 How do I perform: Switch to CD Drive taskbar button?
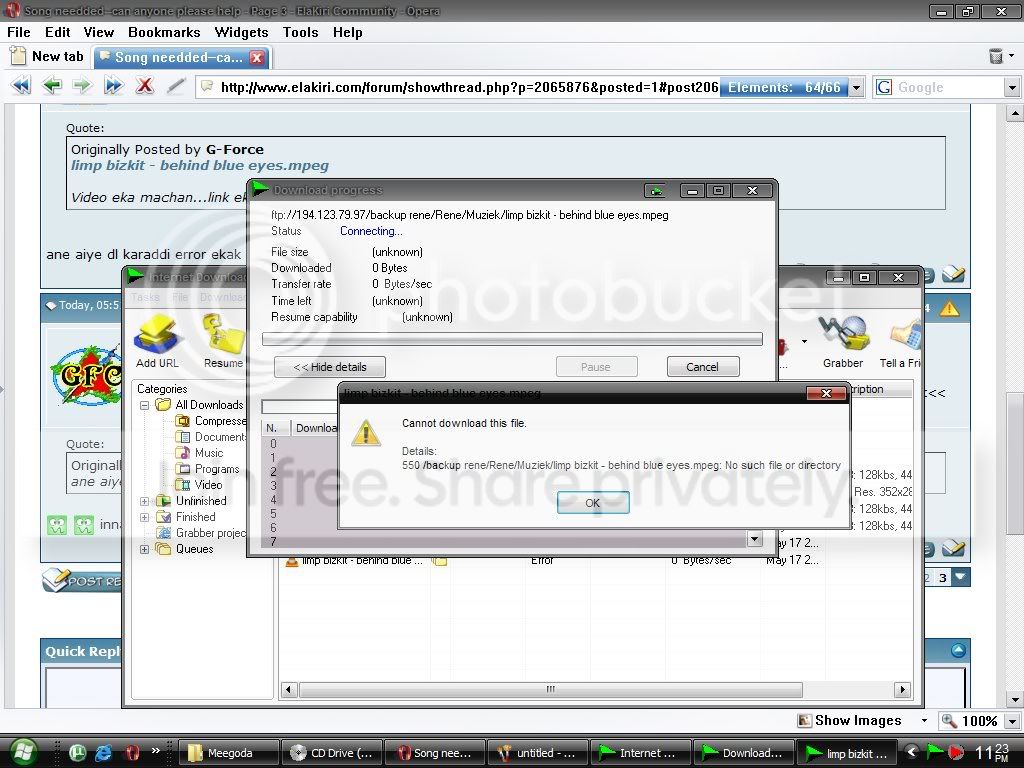click(332, 753)
